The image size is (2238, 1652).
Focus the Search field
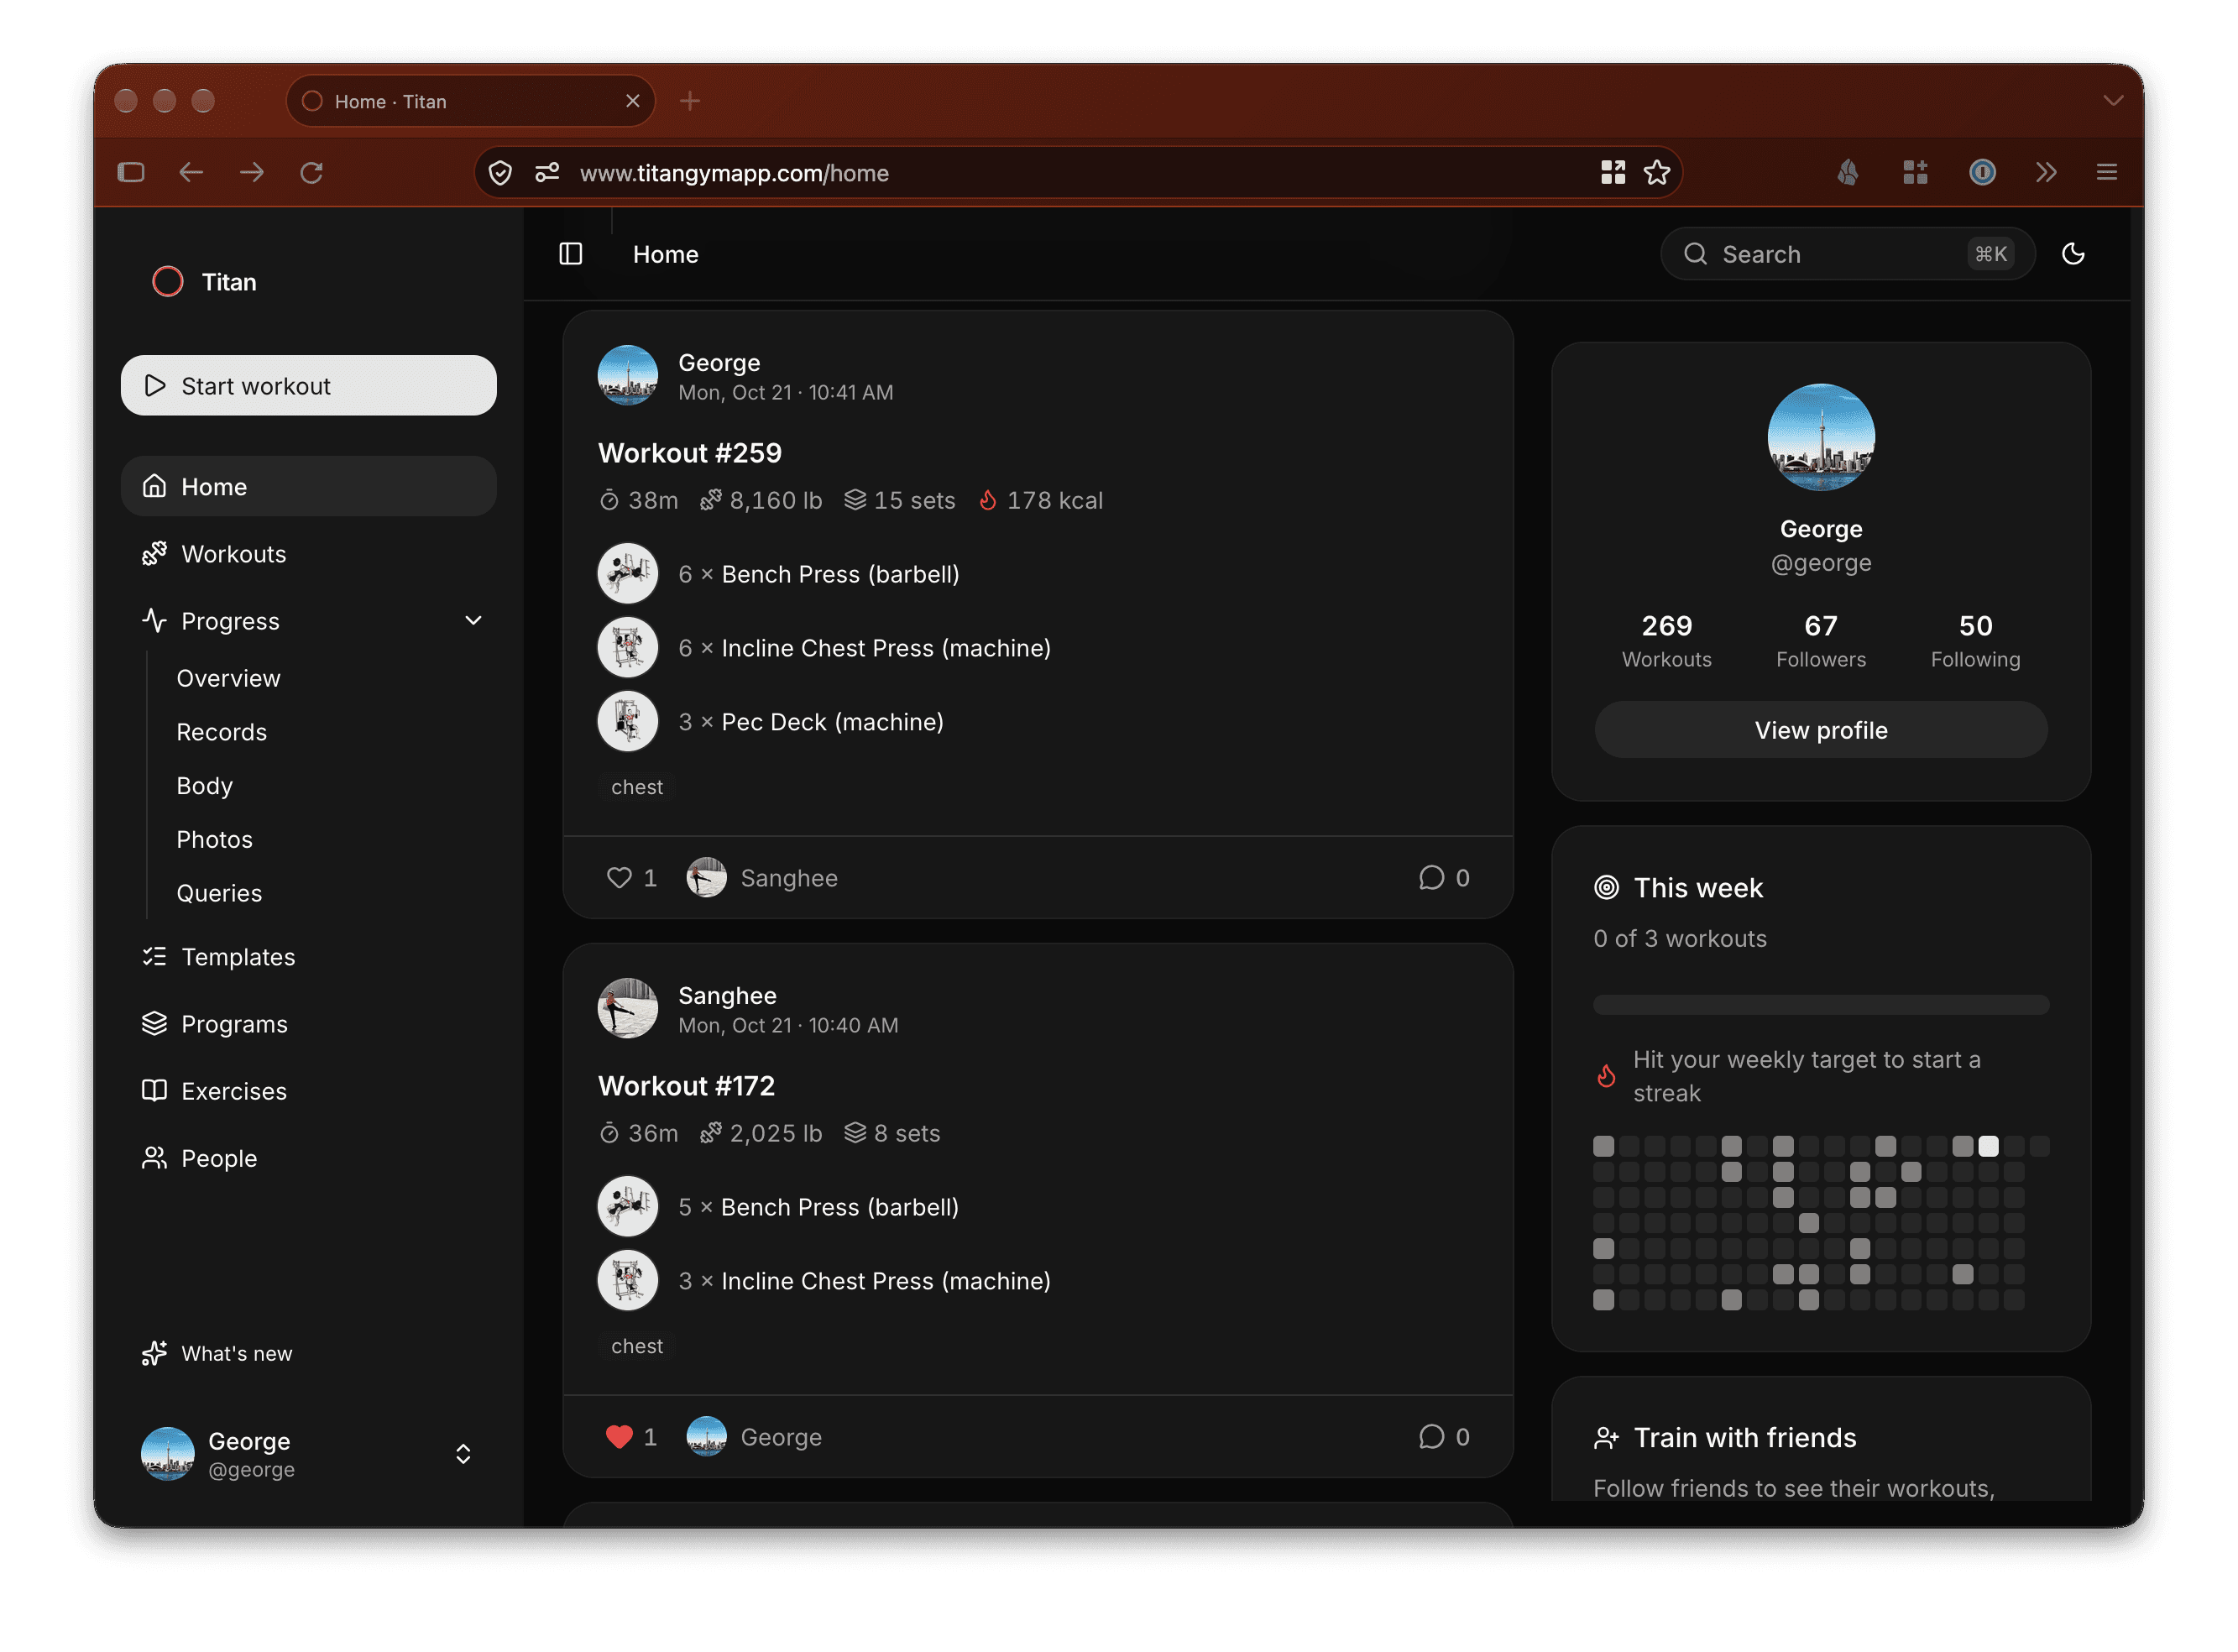click(x=1847, y=254)
